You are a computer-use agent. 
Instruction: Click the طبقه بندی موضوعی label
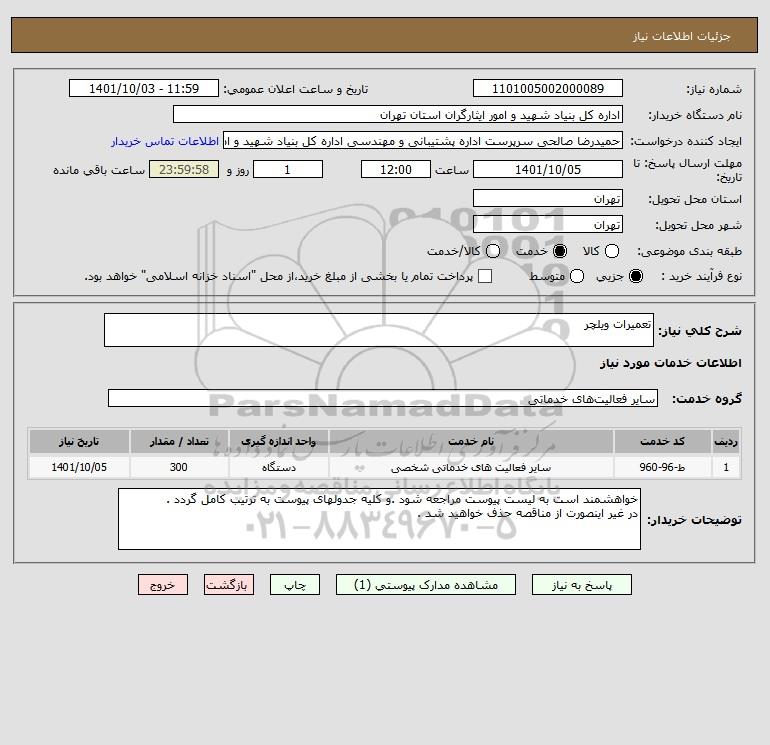[689, 251]
